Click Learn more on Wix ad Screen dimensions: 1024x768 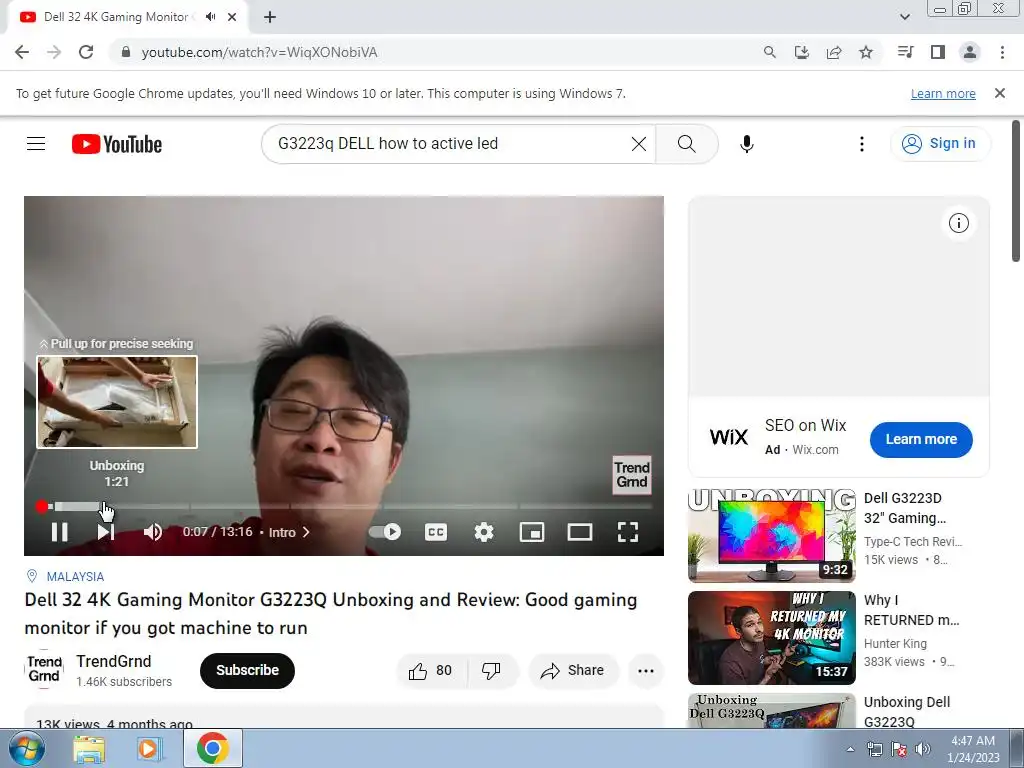coord(921,440)
